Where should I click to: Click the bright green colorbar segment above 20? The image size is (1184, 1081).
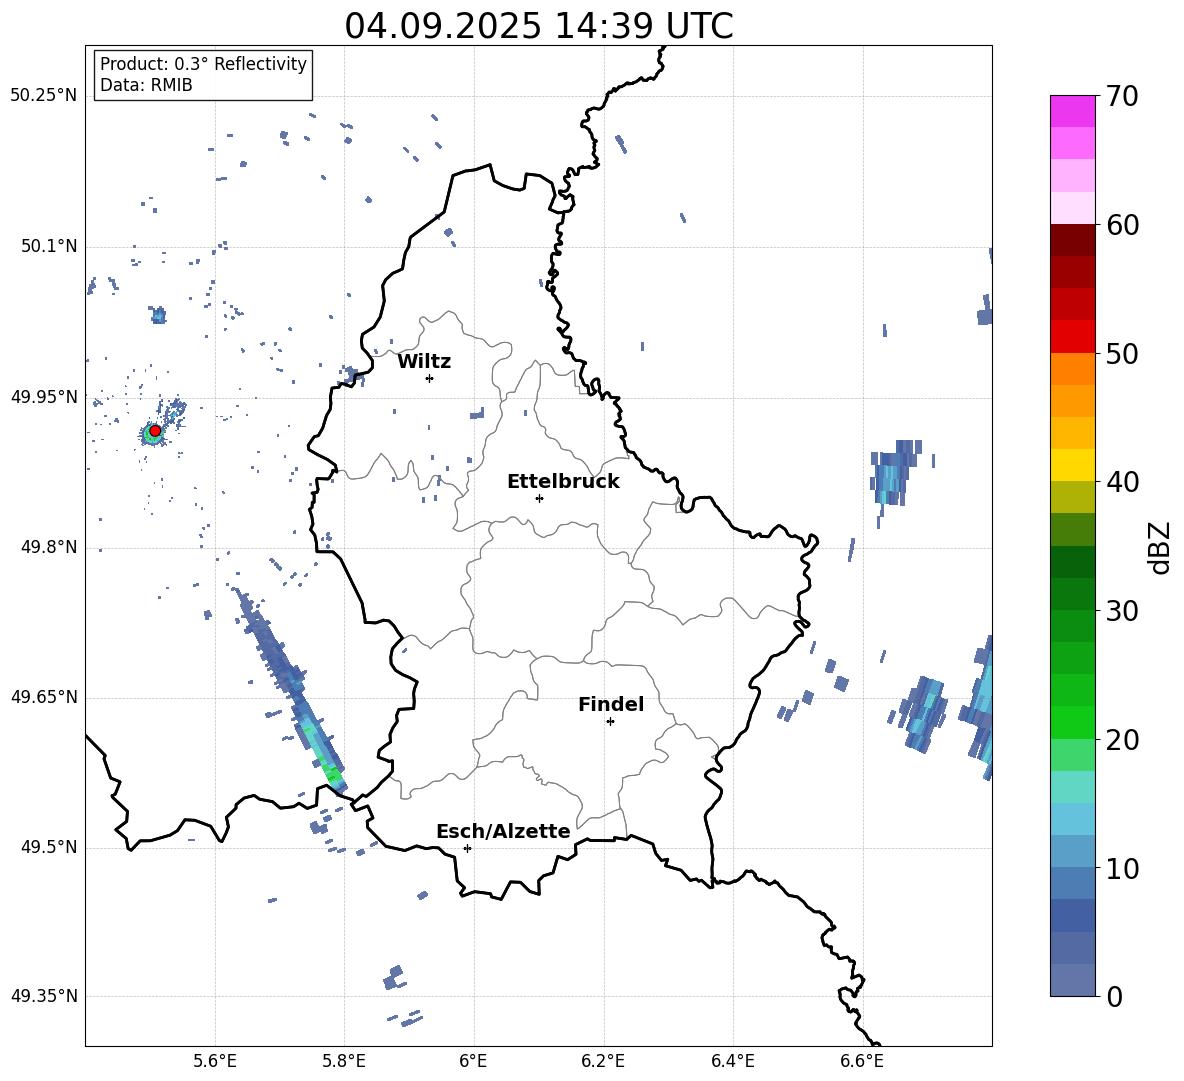(x=1072, y=722)
